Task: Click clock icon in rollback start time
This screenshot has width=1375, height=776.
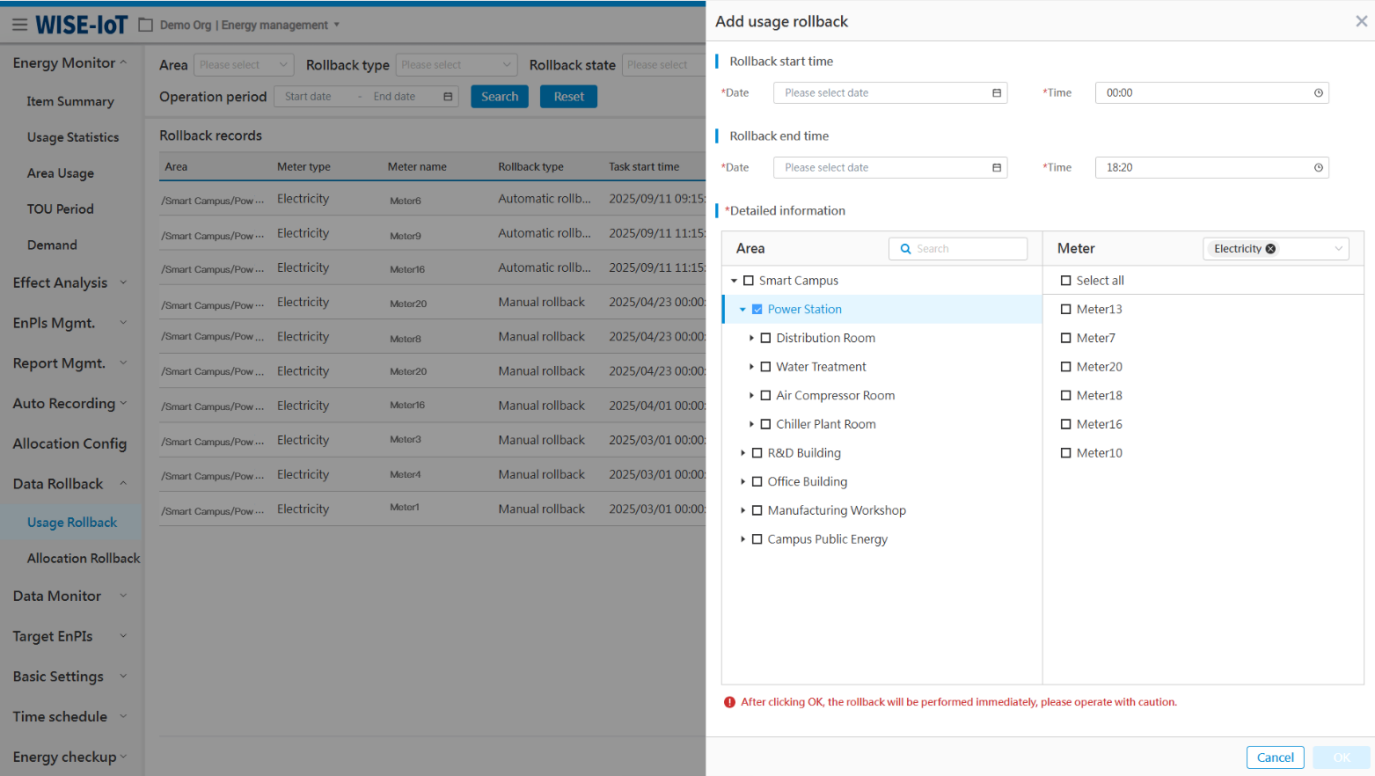Action: point(1318,93)
